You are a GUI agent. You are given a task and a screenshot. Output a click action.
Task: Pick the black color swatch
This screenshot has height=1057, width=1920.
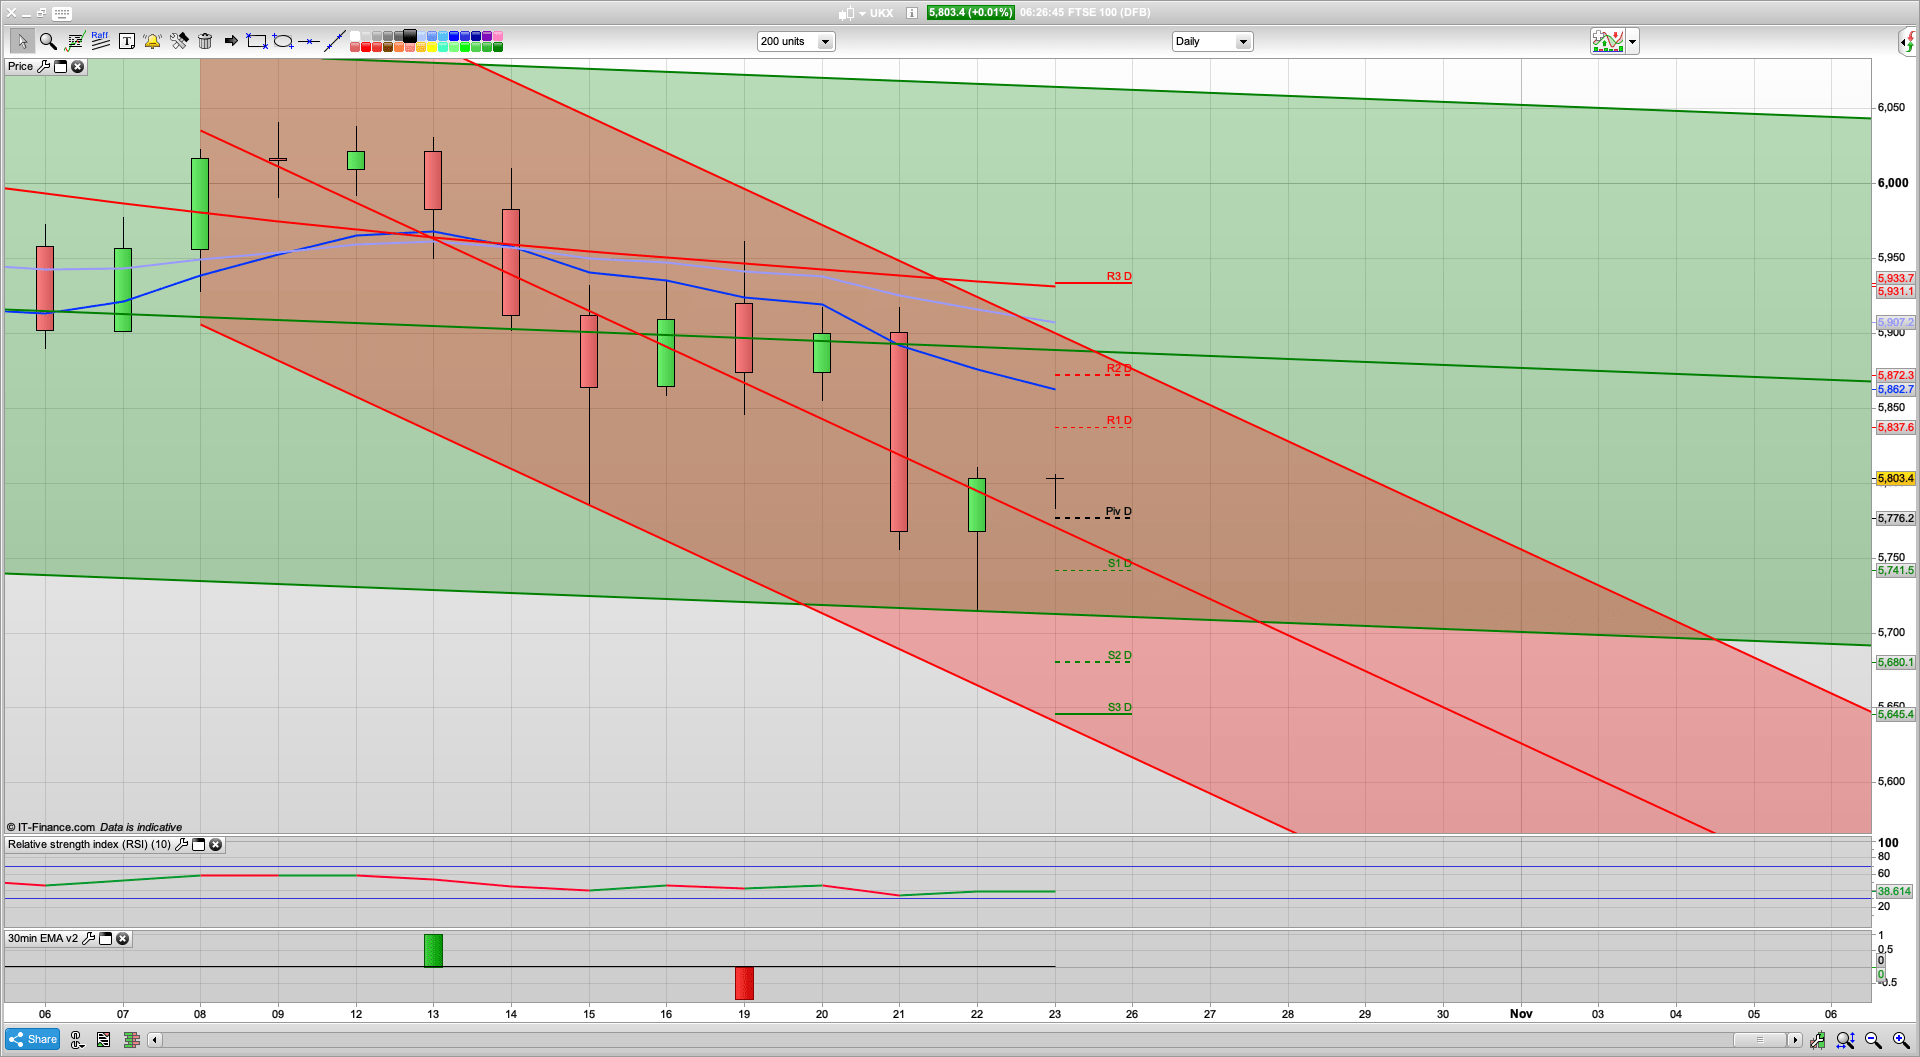(x=409, y=36)
